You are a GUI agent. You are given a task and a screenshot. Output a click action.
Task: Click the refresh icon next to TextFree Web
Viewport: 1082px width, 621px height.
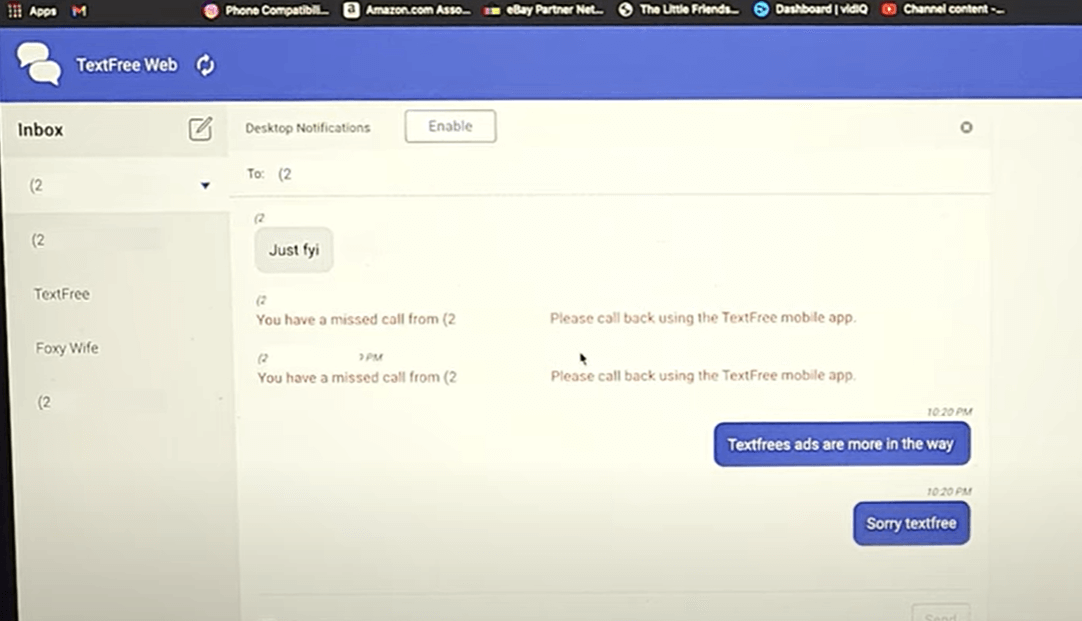click(205, 66)
